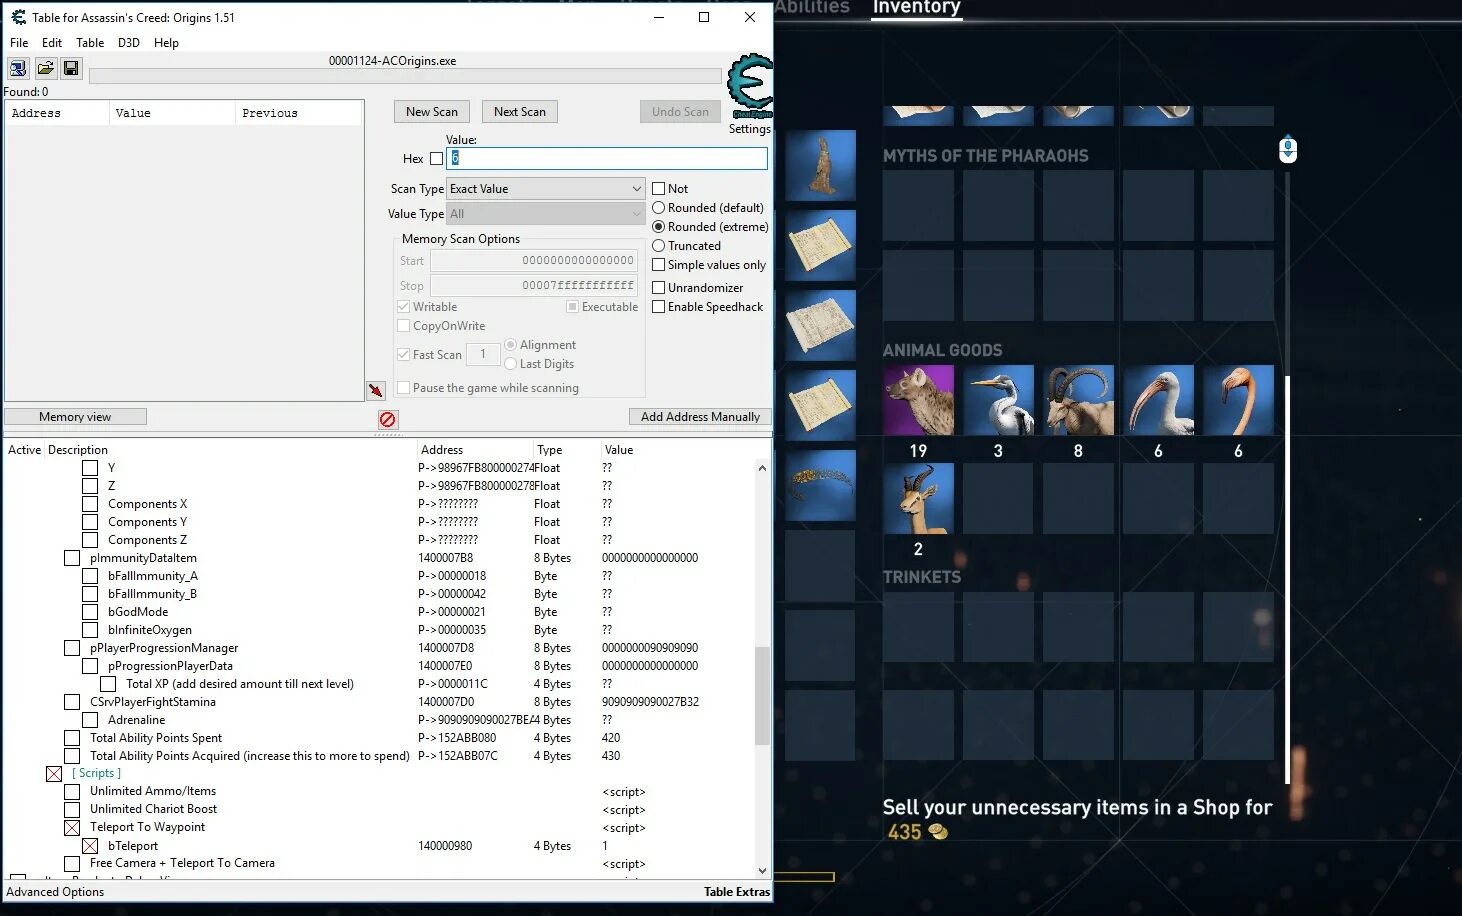
Task: Enable the Unrandomizer checkbox
Action: click(x=658, y=288)
